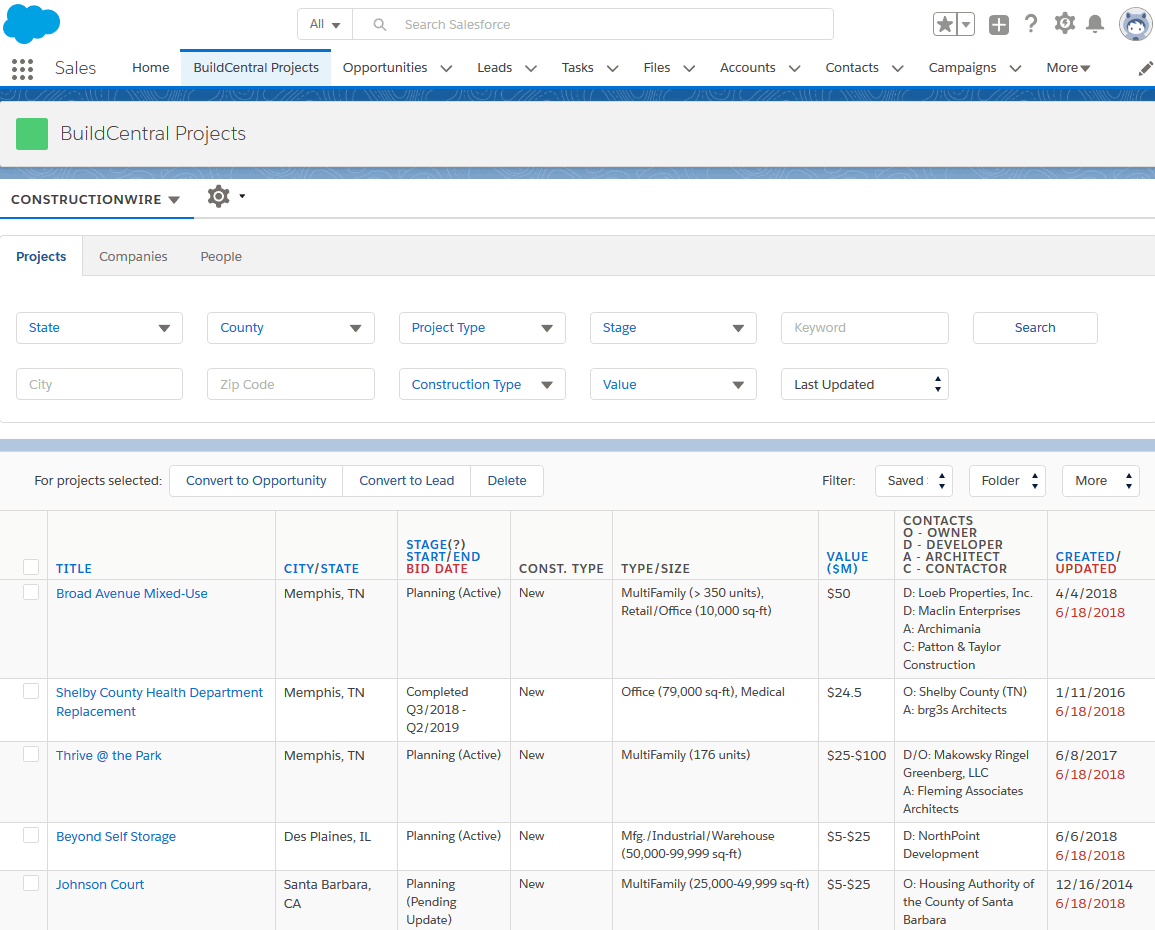Check the Beyond Self Storage row checkbox
The height and width of the screenshot is (930, 1155).
click(x=31, y=835)
